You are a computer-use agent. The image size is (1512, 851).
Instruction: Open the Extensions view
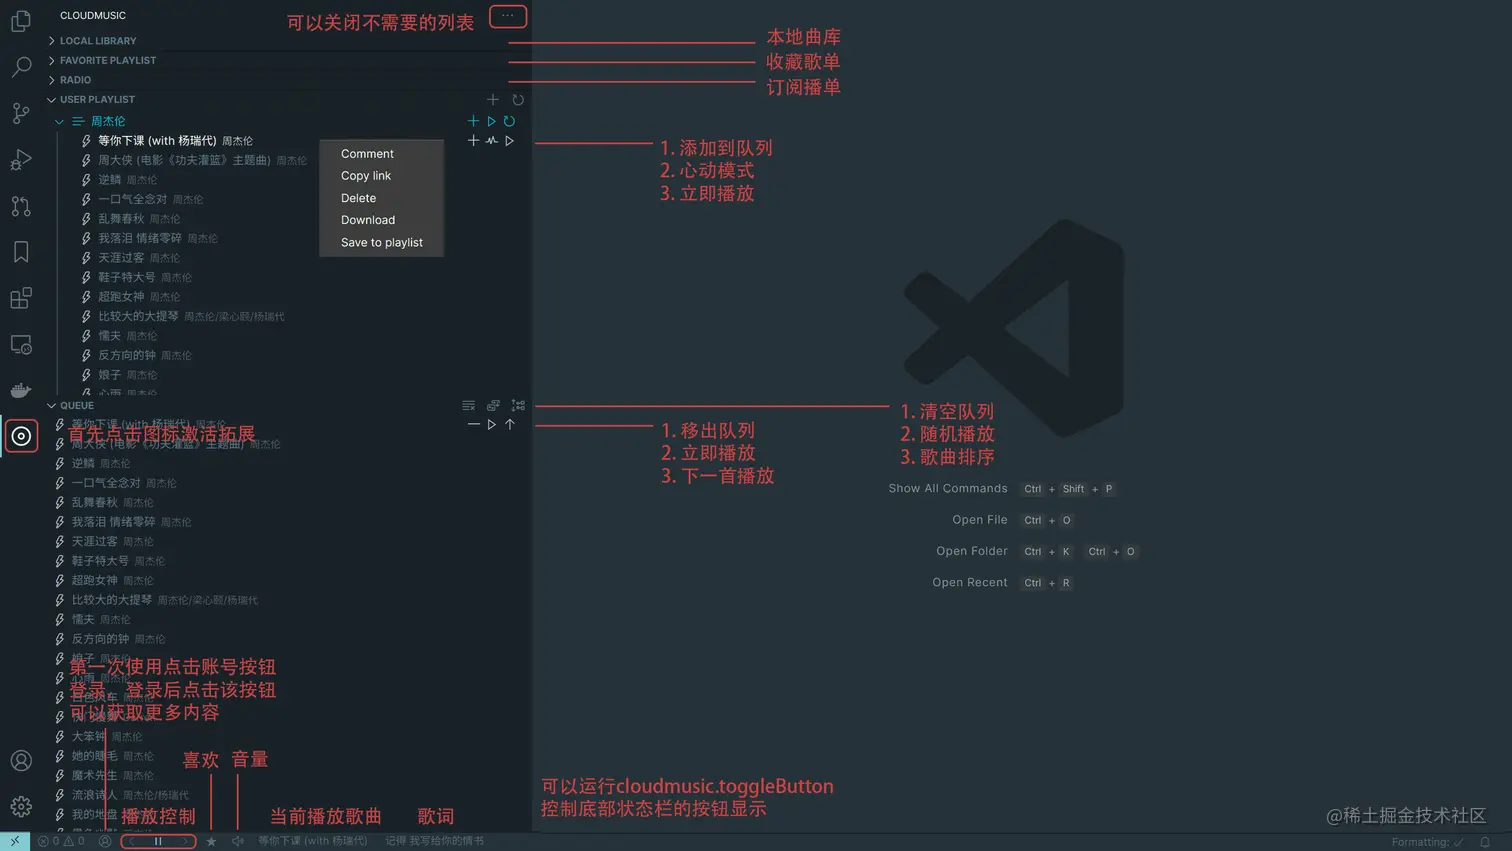(21, 298)
